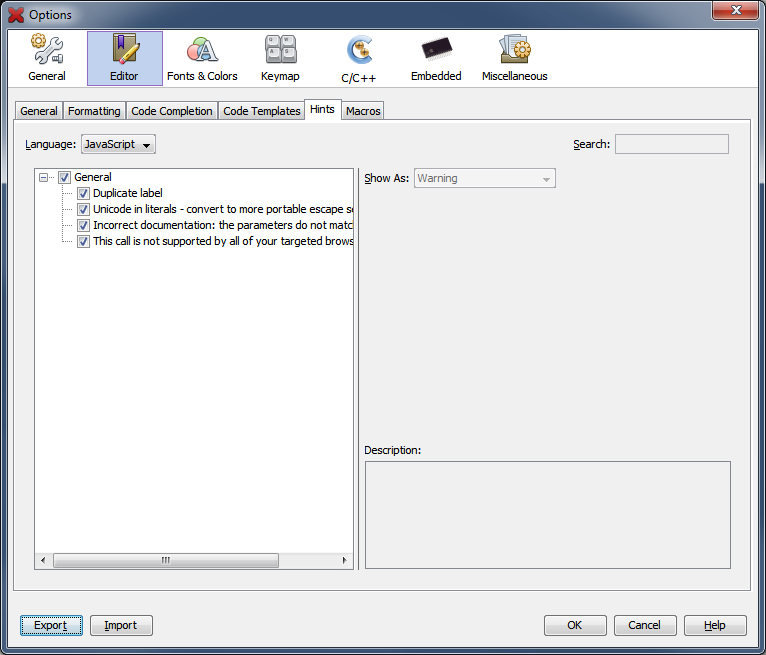Confirm with the OK button

[575, 626]
